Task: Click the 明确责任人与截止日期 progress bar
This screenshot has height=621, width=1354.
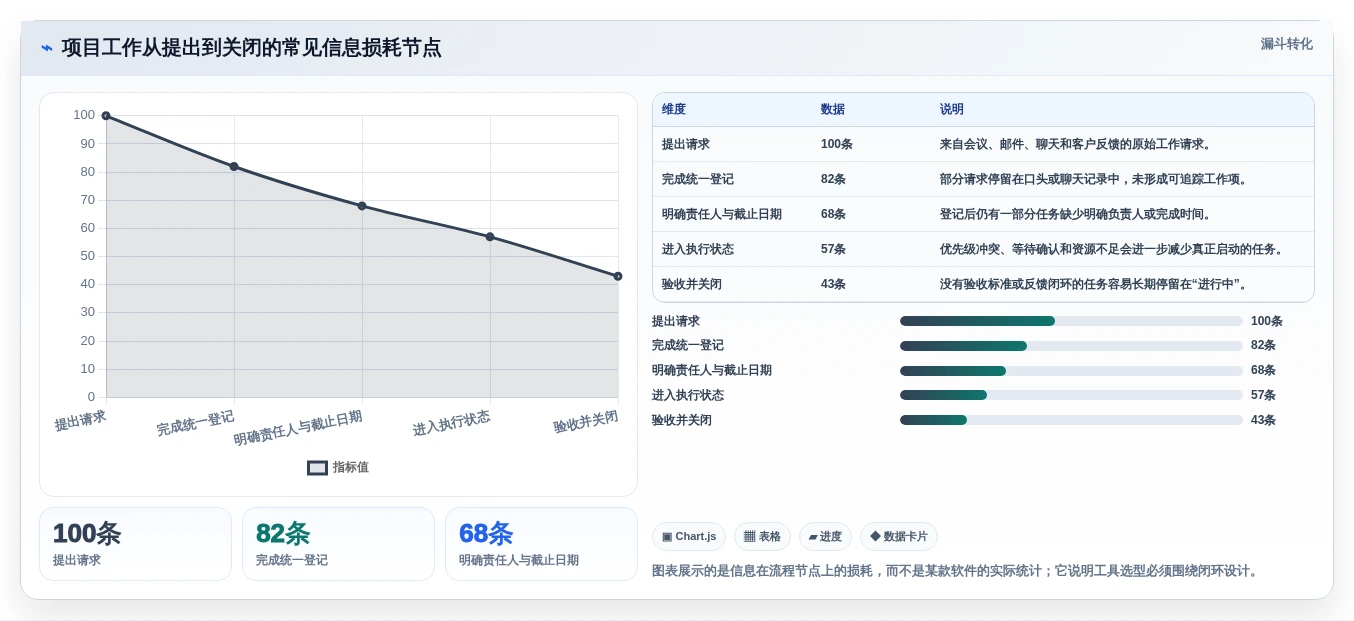Action: (x=1071, y=371)
